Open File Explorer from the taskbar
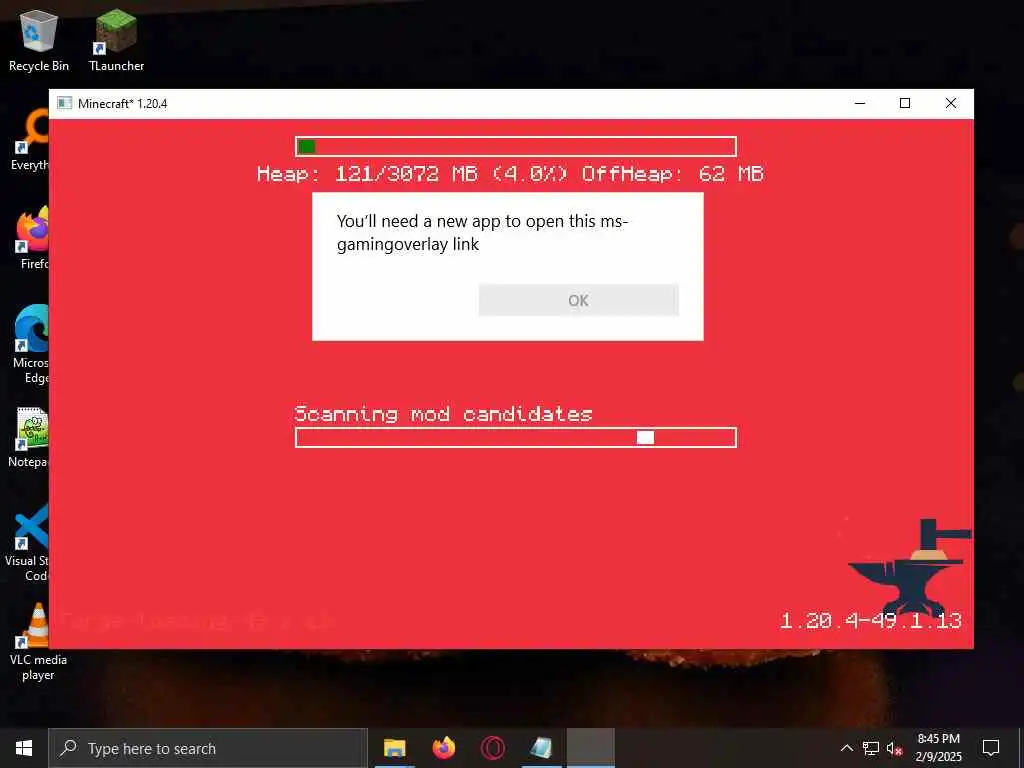 394,748
